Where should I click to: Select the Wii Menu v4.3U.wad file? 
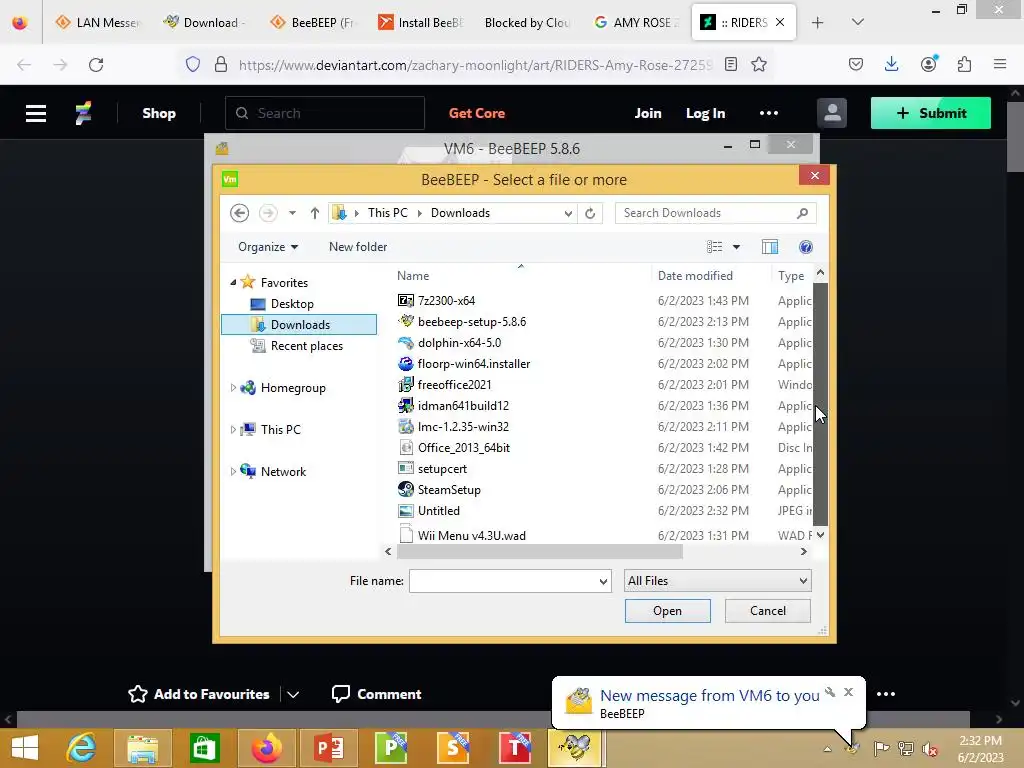click(x=462, y=536)
